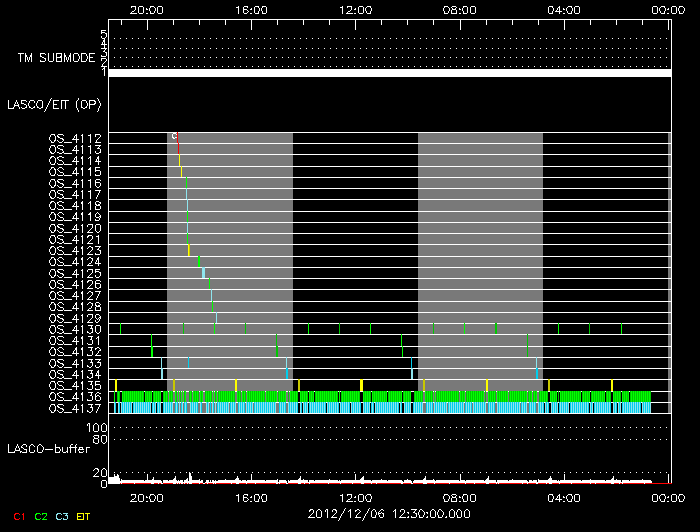This screenshot has width=700, height=532.
Task: Click the red C1 legend entry
Action: [x=17, y=516]
